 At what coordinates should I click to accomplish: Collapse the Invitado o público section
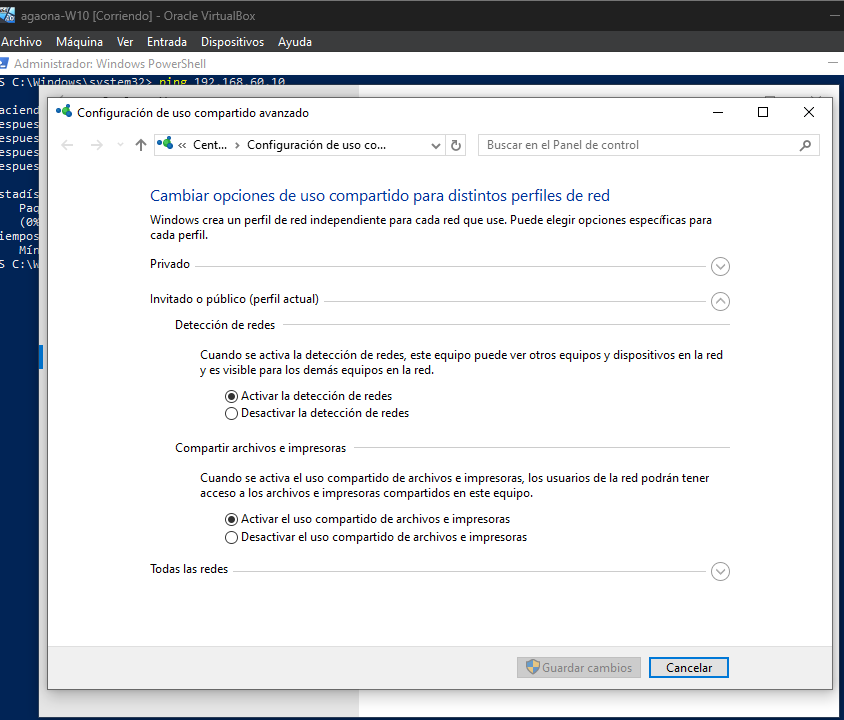click(x=720, y=300)
